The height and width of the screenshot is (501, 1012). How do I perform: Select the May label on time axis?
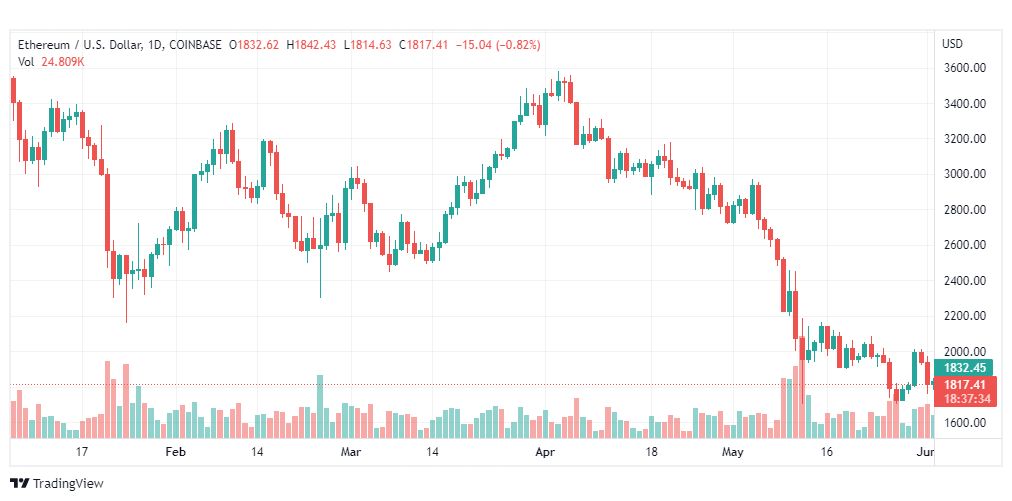(733, 452)
